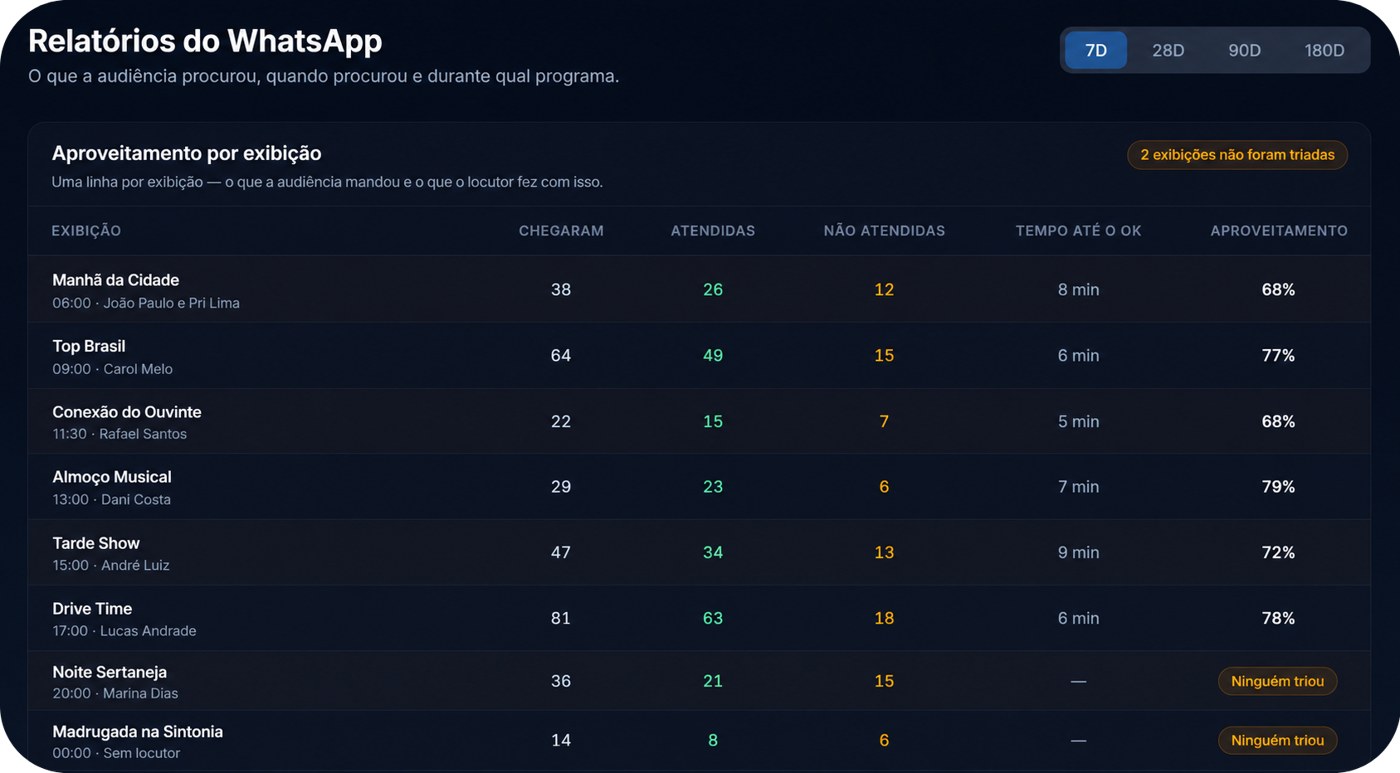Click '06:00 · João Paulo e Pri Lima' subtitle

146,303
